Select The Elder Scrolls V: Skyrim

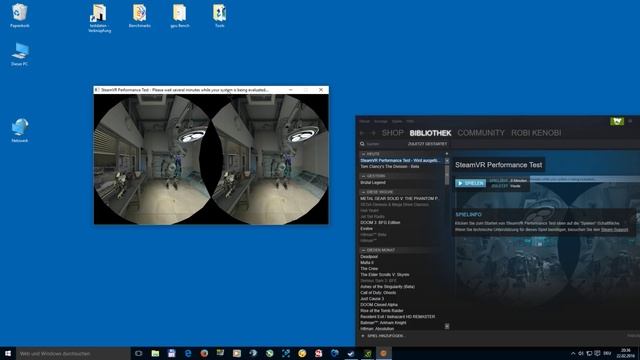pos(384,275)
